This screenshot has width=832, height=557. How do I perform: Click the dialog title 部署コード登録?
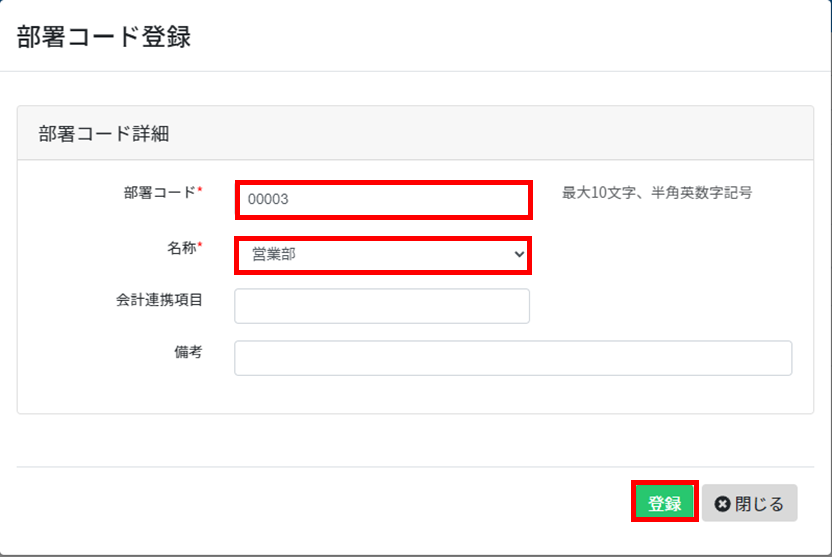(103, 37)
